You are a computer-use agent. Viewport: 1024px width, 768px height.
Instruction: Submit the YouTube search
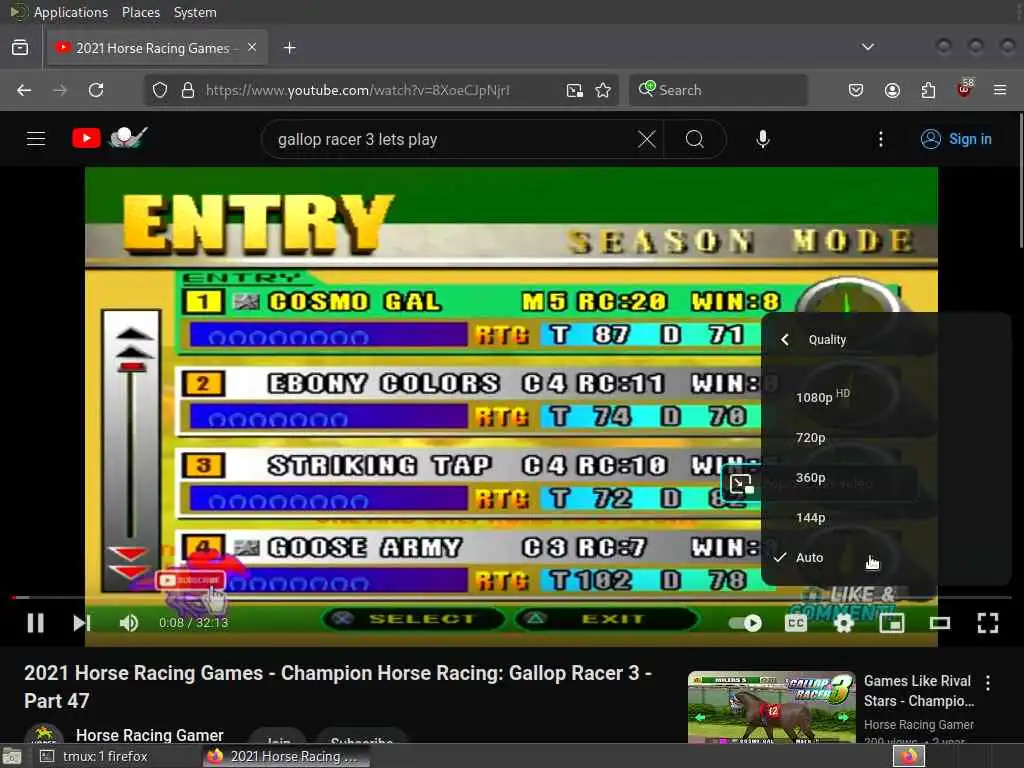point(695,138)
